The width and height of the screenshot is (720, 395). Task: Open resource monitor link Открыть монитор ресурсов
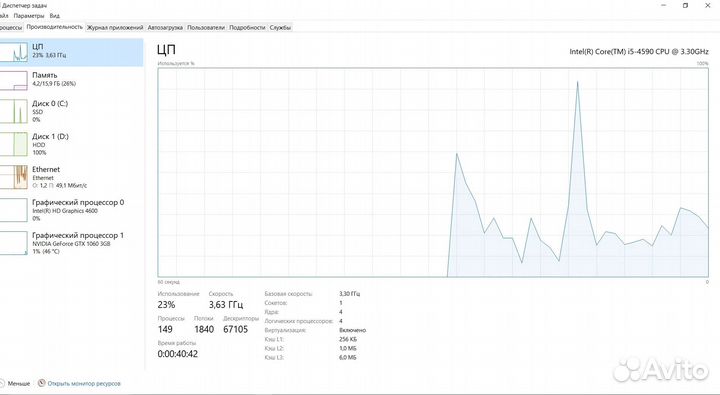pyautogui.click(x=84, y=383)
